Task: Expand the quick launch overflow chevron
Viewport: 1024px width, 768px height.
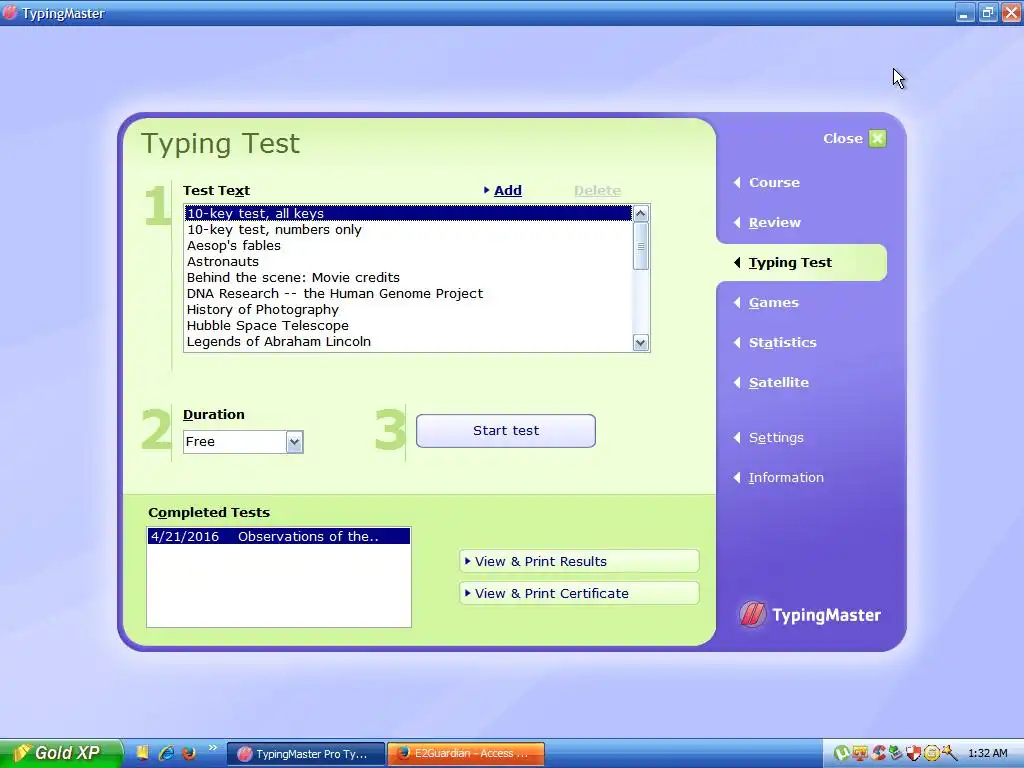Action: coord(212,748)
